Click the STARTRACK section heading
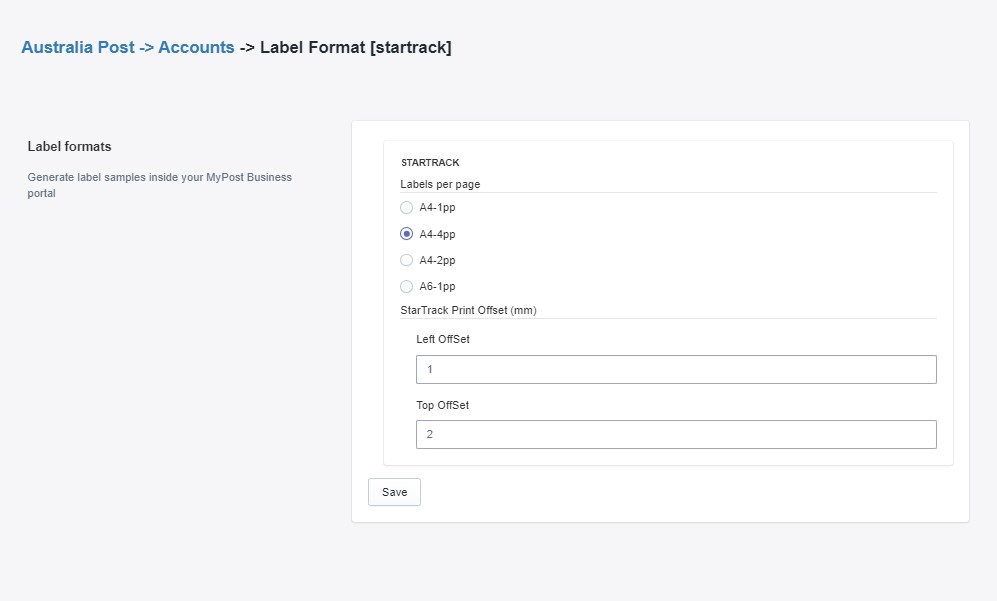 (430, 162)
